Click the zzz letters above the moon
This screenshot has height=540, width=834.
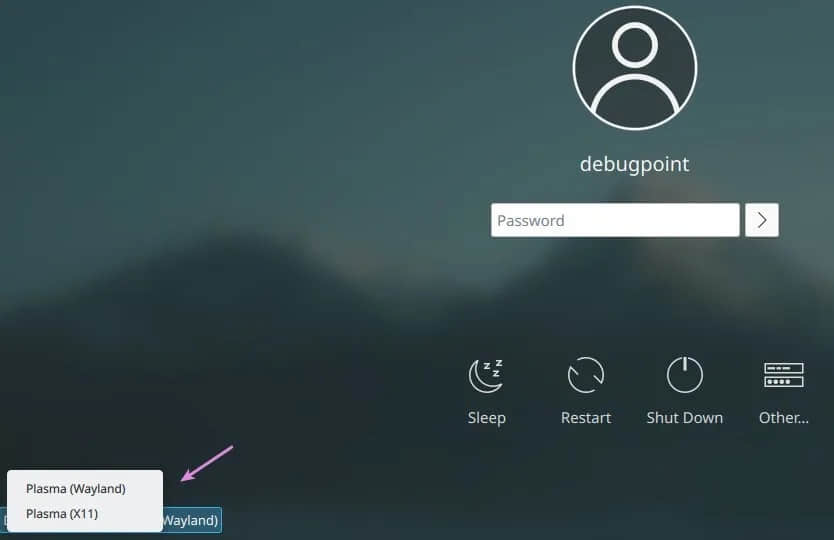tap(494, 367)
